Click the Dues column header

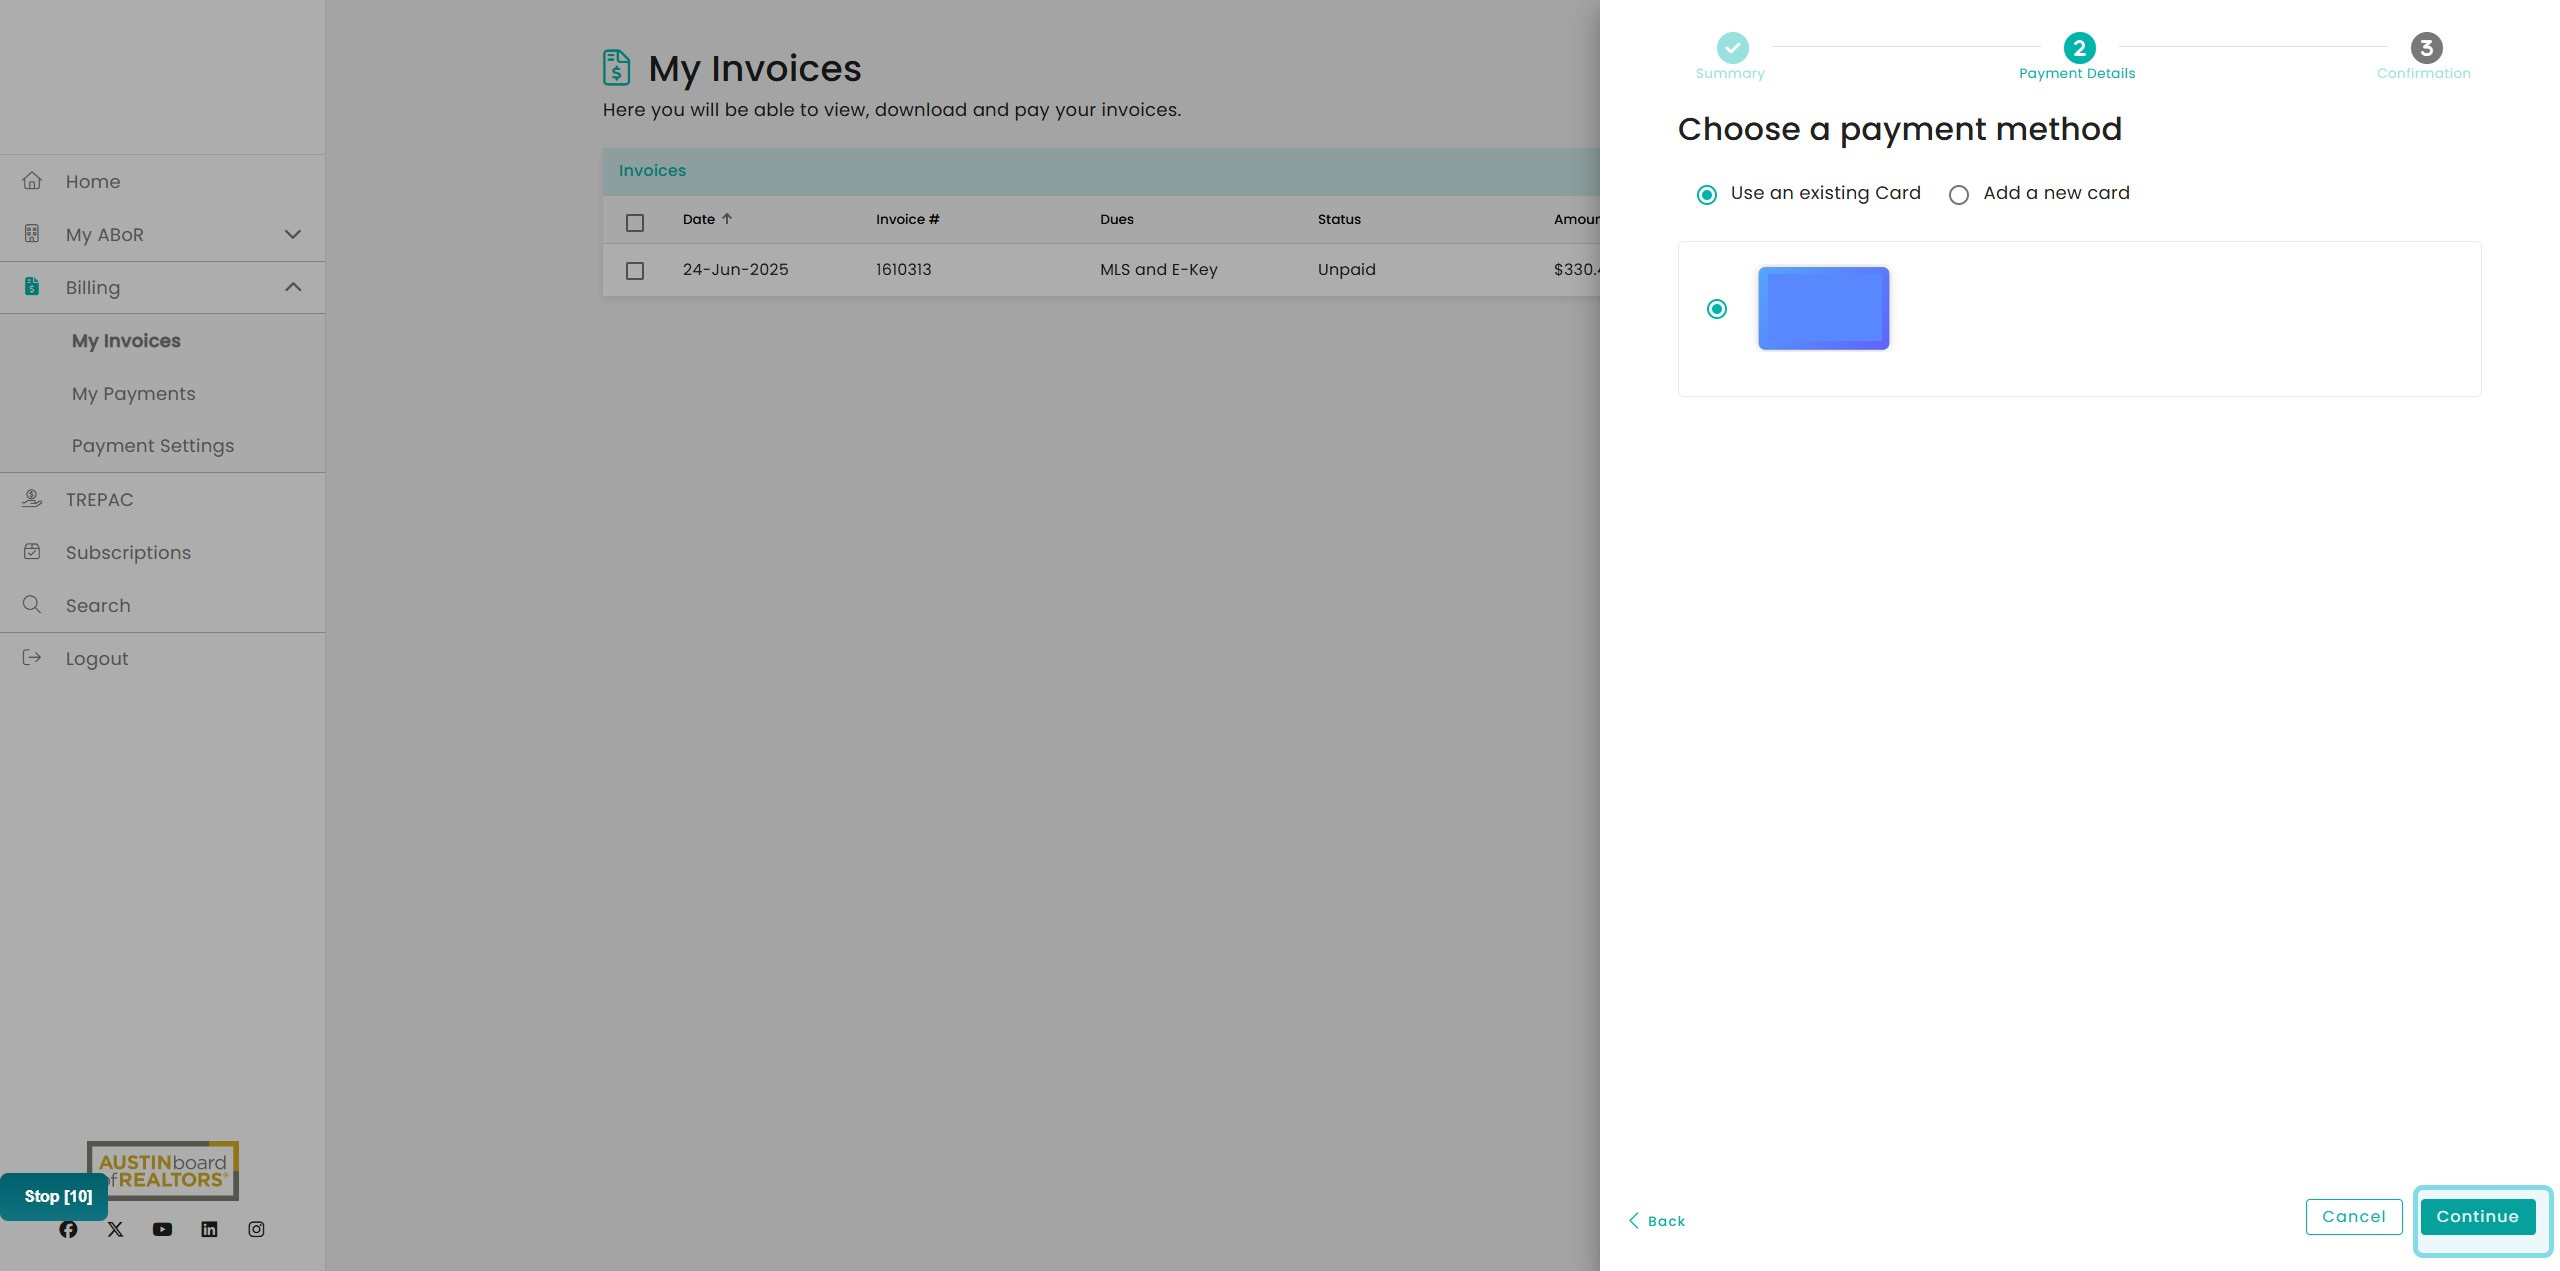click(x=1117, y=219)
